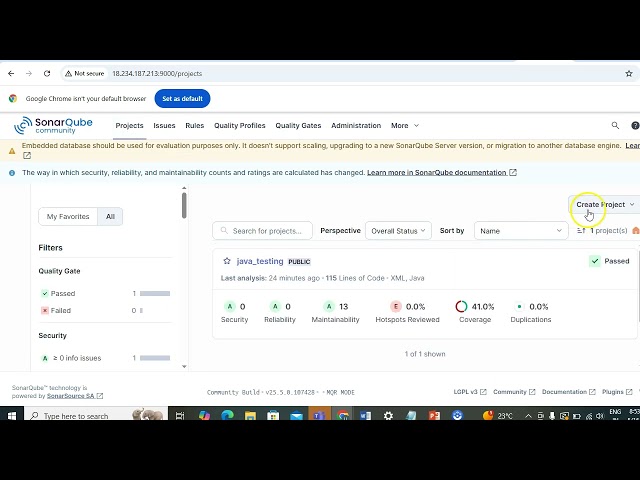The width and height of the screenshot is (640, 480).
Task: Open the Issues tab
Action: coord(164,126)
